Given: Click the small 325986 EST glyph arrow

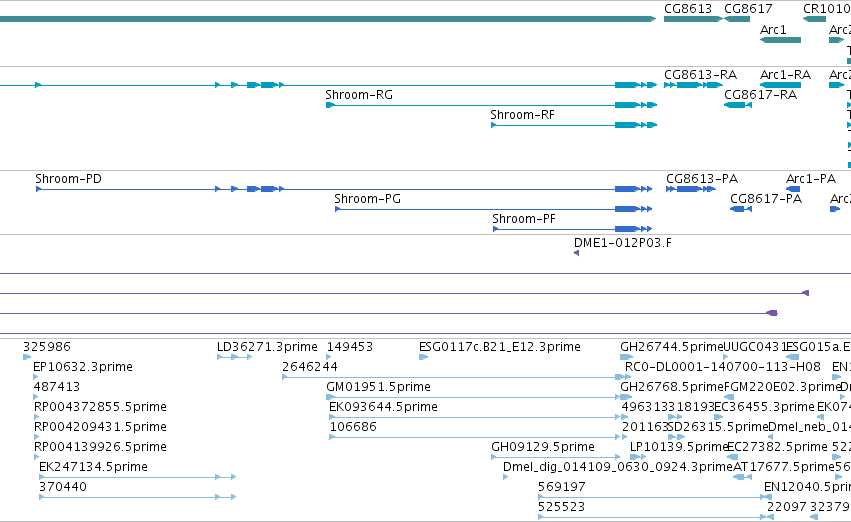Looking at the screenshot, I should pos(27,357).
